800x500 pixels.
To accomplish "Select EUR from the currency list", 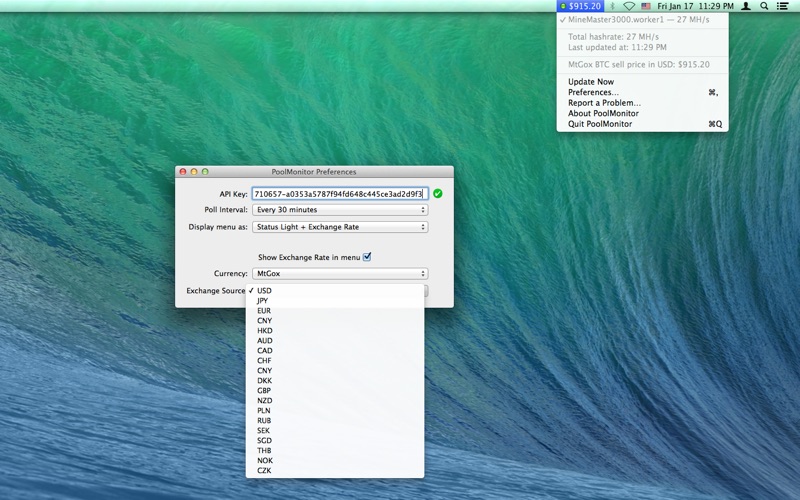I will click(264, 310).
